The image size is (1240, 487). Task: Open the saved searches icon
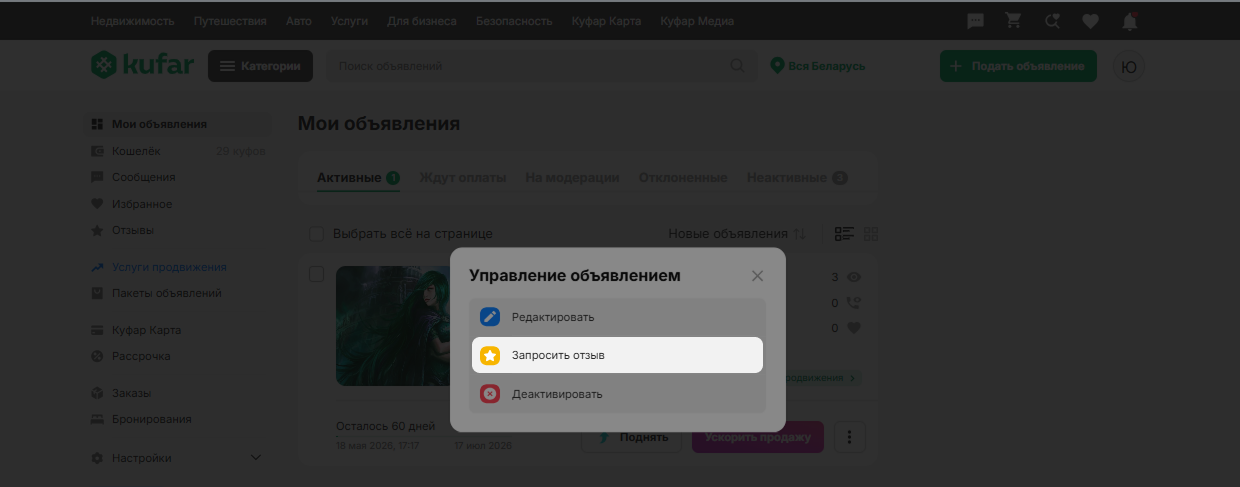click(1052, 21)
